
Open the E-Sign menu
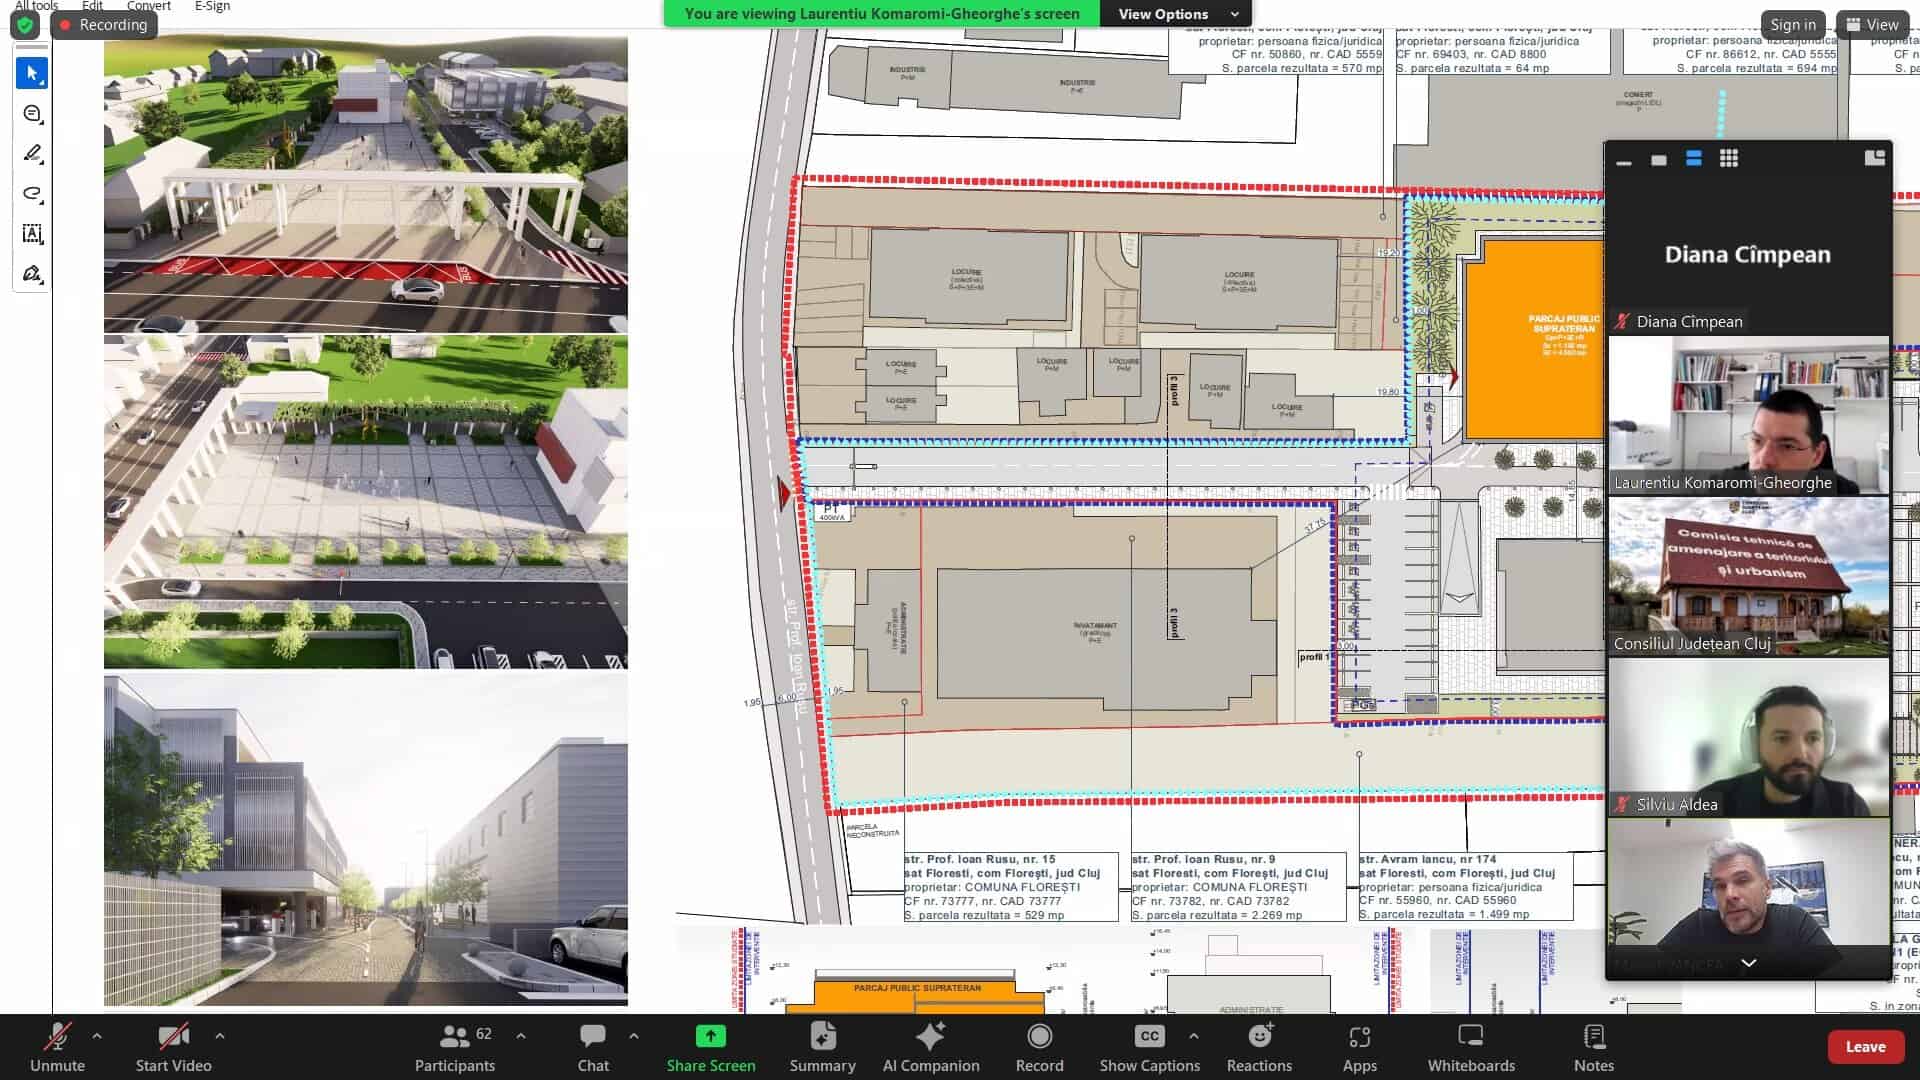[x=212, y=6]
